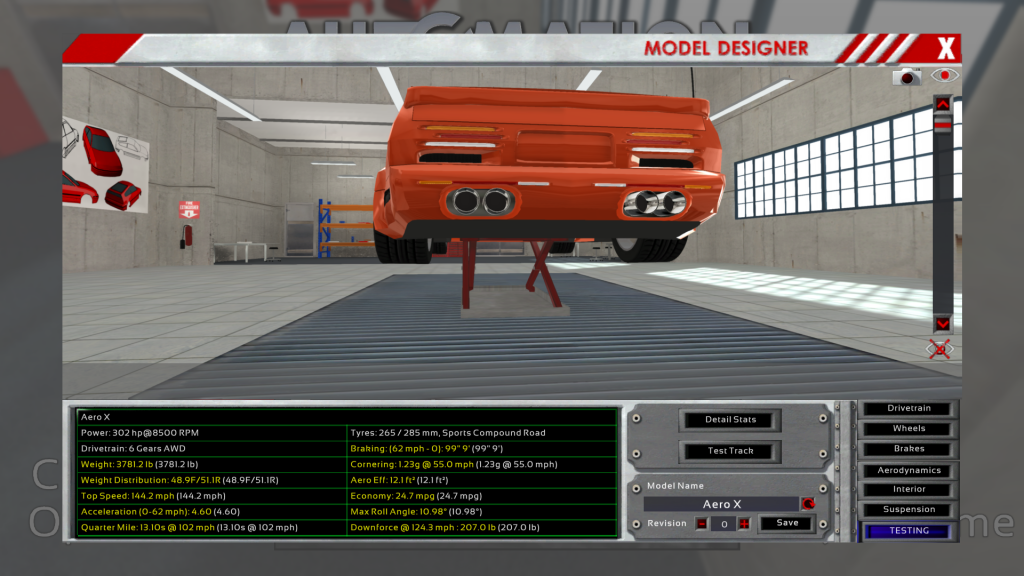The image size is (1024, 576).
Task: Click the red down arrow on scrollbar
Action: [942, 324]
